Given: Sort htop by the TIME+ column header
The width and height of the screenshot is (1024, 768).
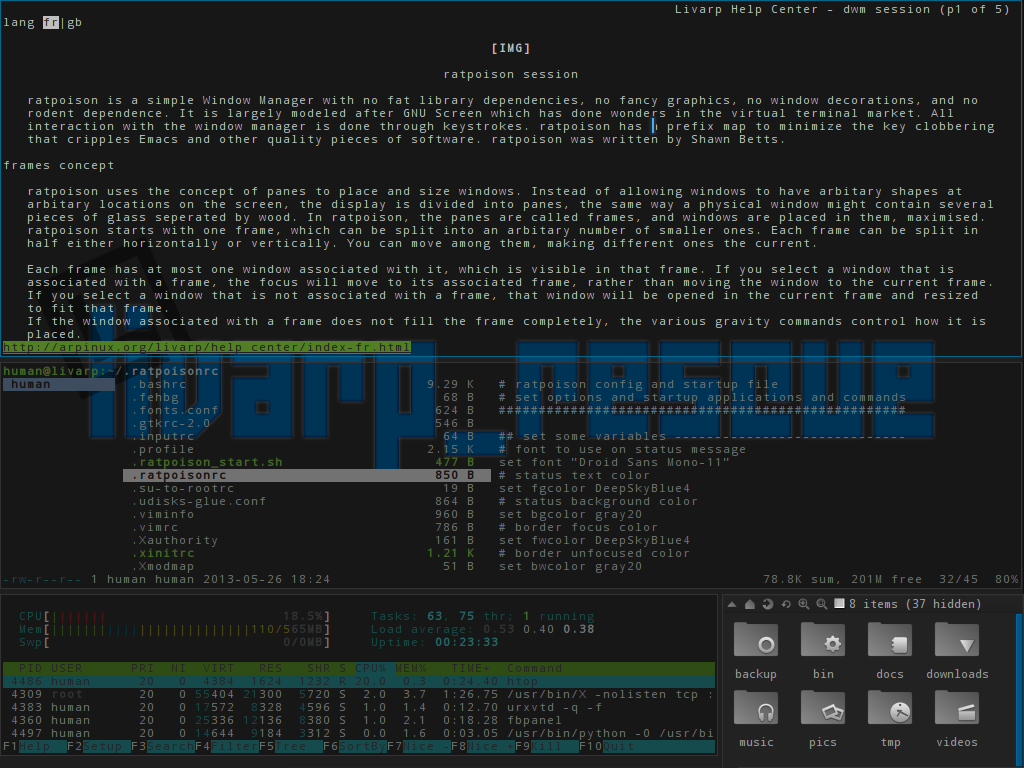Looking at the screenshot, I should pos(471,668).
